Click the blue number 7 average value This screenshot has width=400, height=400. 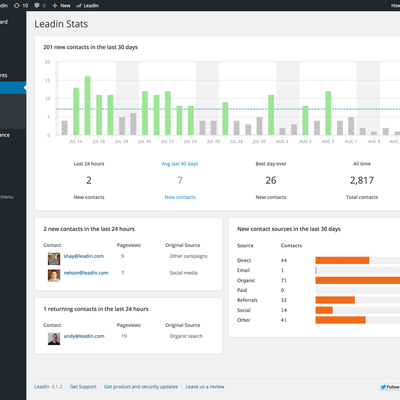[180, 180]
